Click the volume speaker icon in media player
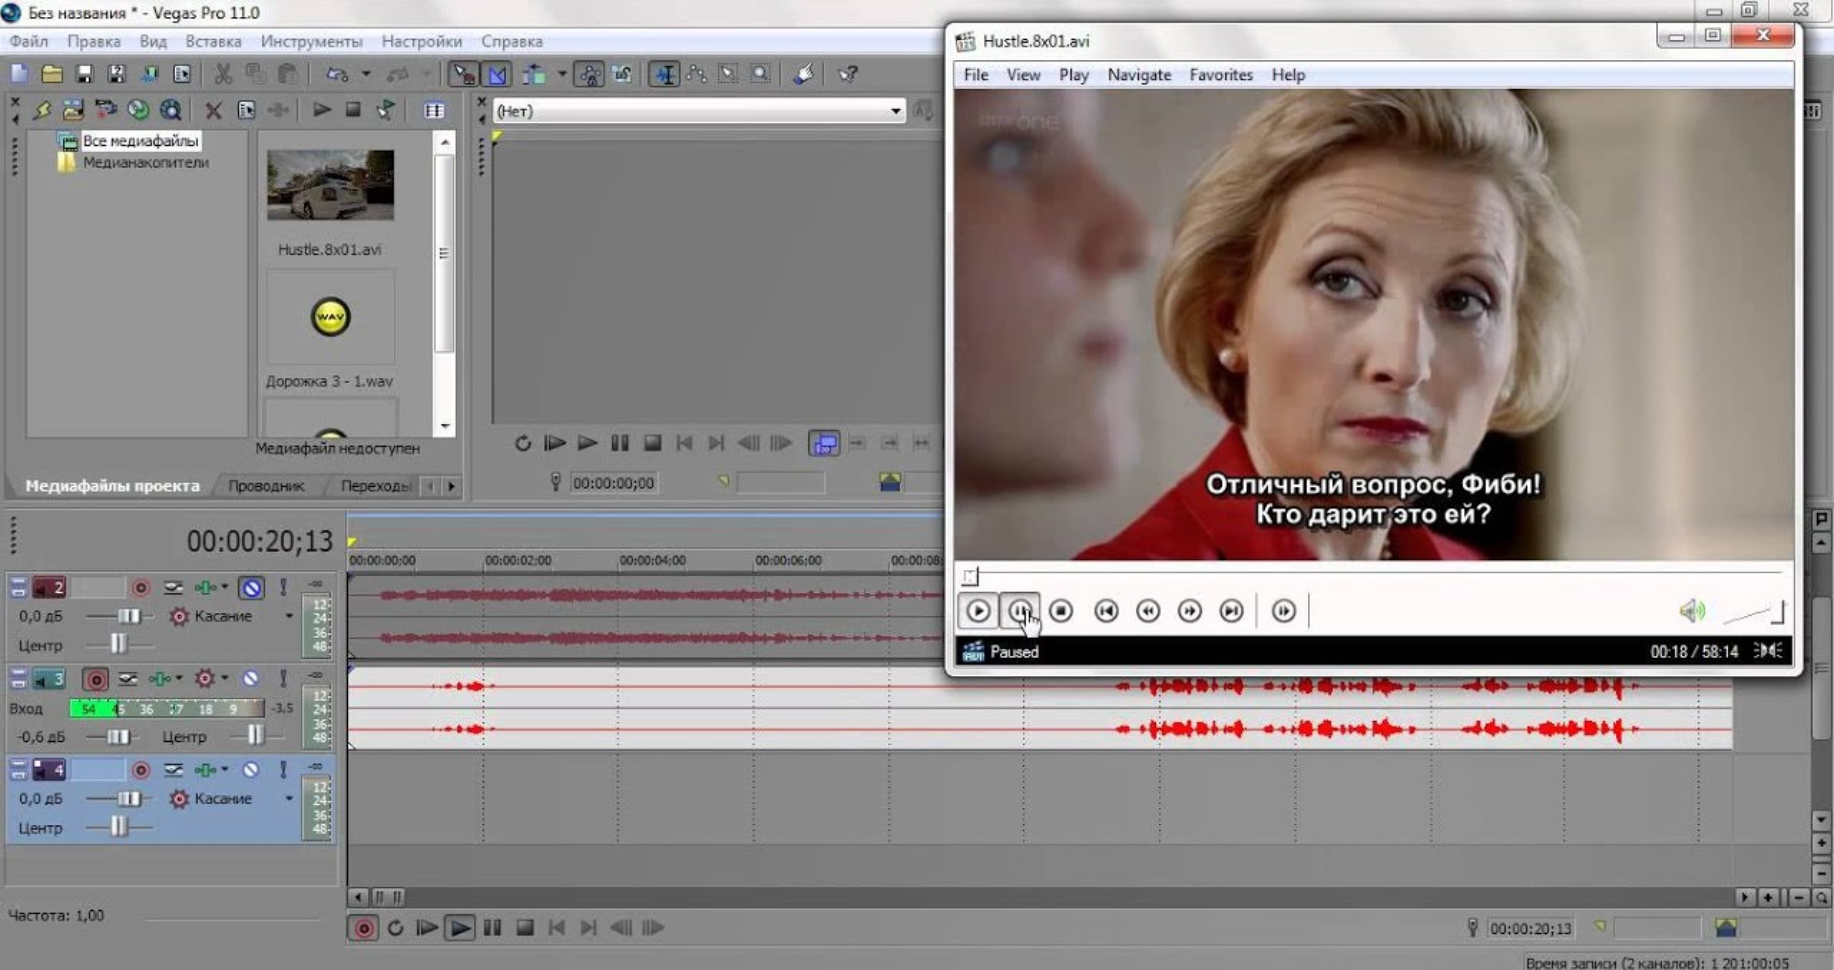Image resolution: width=1834 pixels, height=970 pixels. pyautogui.click(x=1692, y=611)
